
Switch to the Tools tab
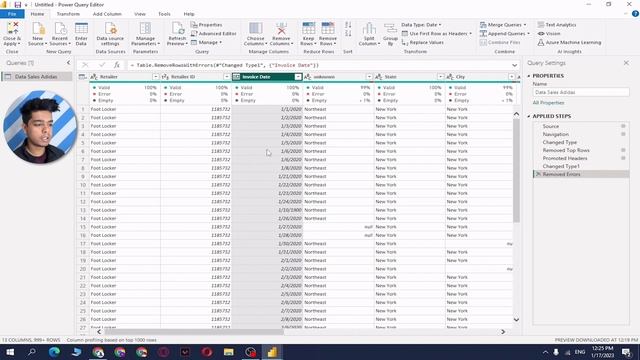pos(164,14)
